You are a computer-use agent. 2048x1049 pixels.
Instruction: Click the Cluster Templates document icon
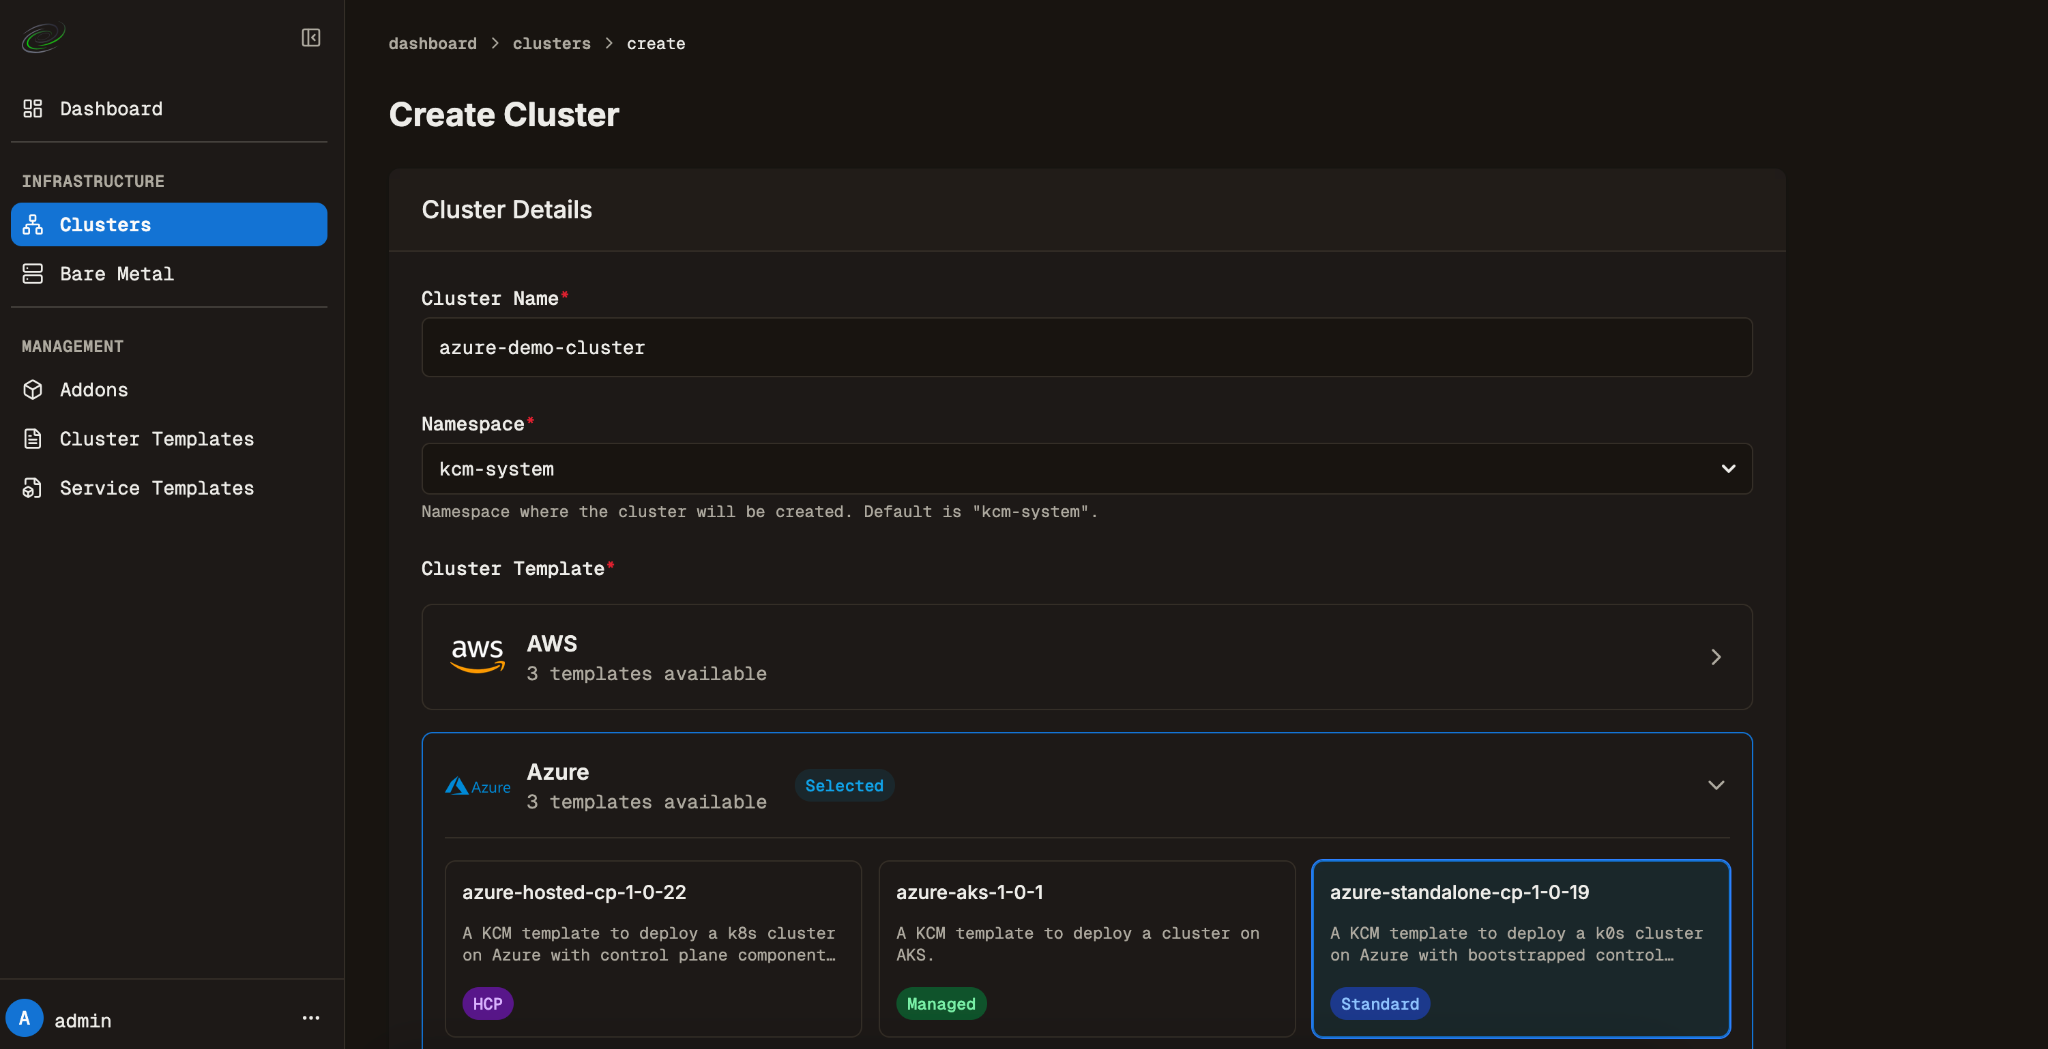tap(33, 439)
